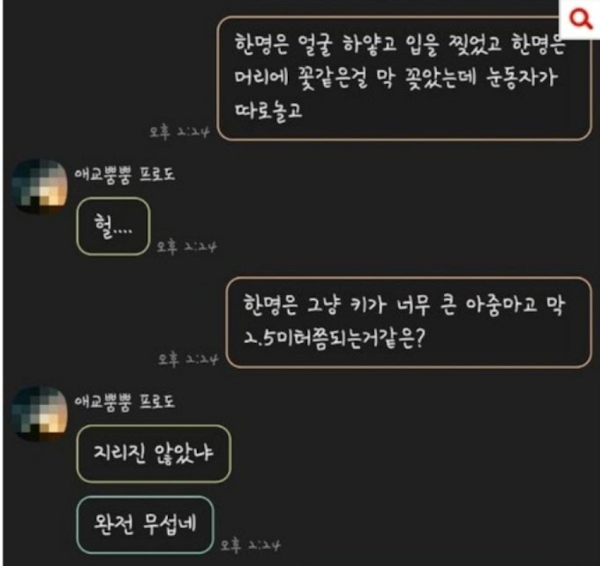Image resolution: width=600 pixels, height=566 pixels.
Task: Click the timestamp next to '헐....'
Action: click(x=187, y=246)
